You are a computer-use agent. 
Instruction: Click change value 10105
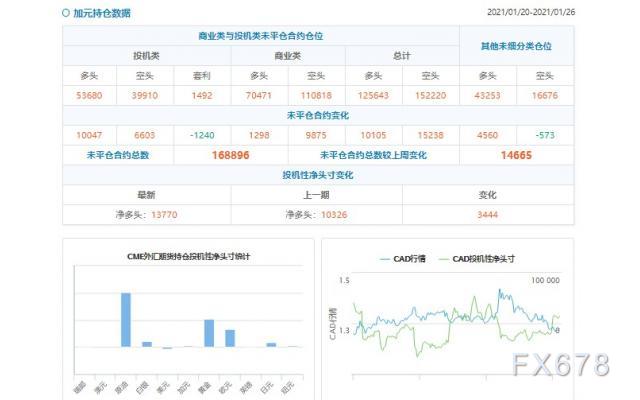pos(373,135)
